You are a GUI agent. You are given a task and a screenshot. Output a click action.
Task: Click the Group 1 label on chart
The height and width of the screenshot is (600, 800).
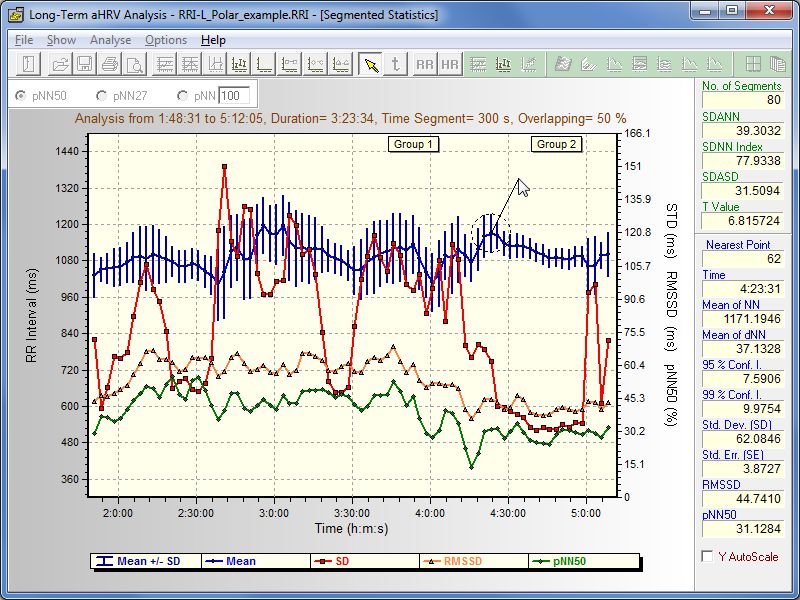point(413,144)
